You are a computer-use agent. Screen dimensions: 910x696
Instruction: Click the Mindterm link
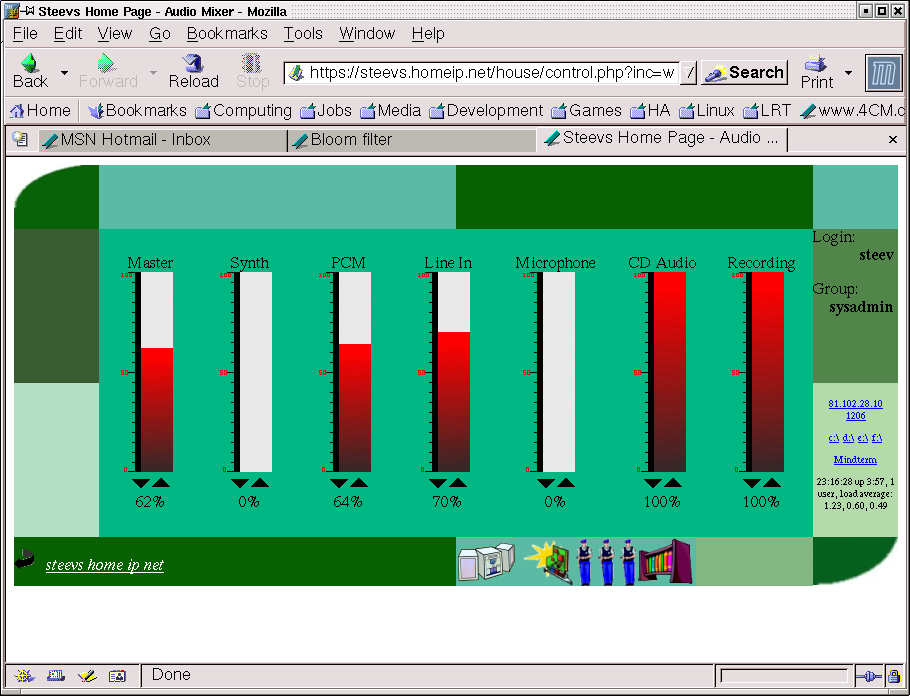(855, 460)
